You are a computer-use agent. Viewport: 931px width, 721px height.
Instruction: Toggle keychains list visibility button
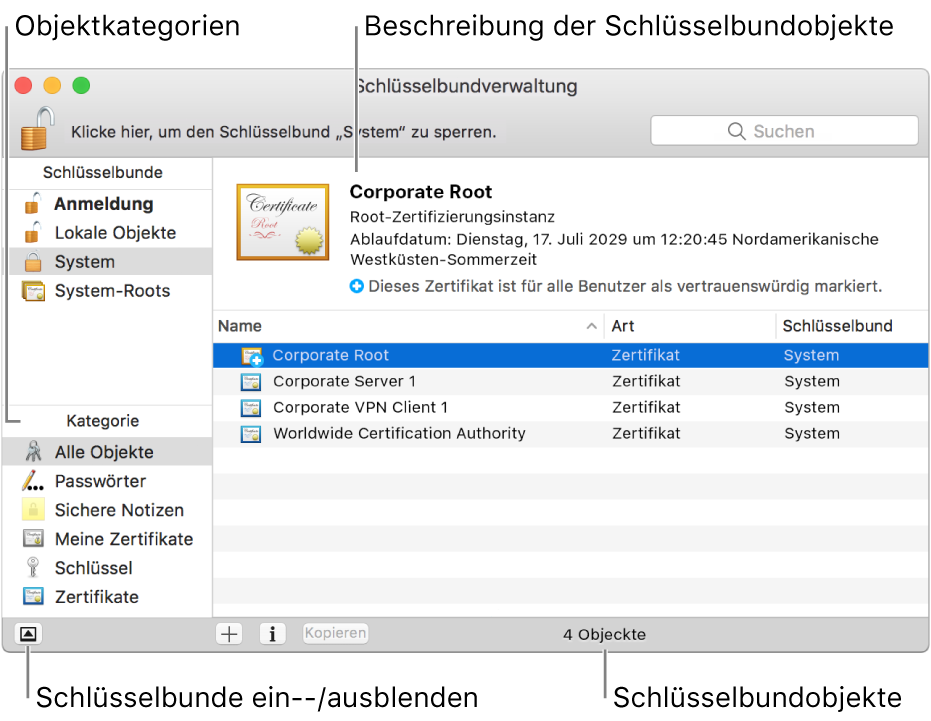tap(28, 634)
